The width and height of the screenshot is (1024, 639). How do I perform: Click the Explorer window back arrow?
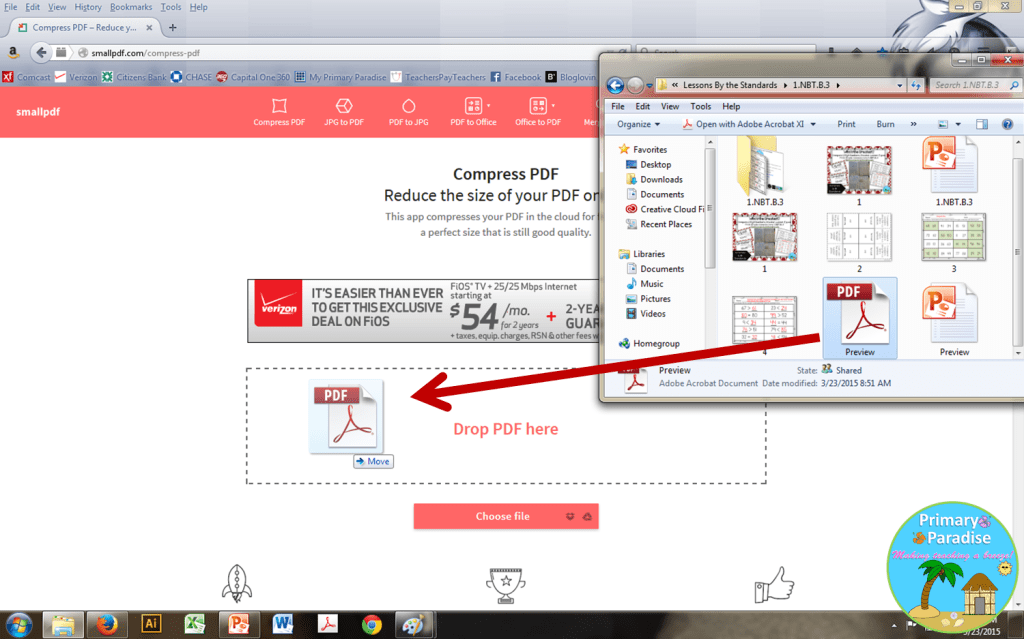pyautogui.click(x=615, y=85)
